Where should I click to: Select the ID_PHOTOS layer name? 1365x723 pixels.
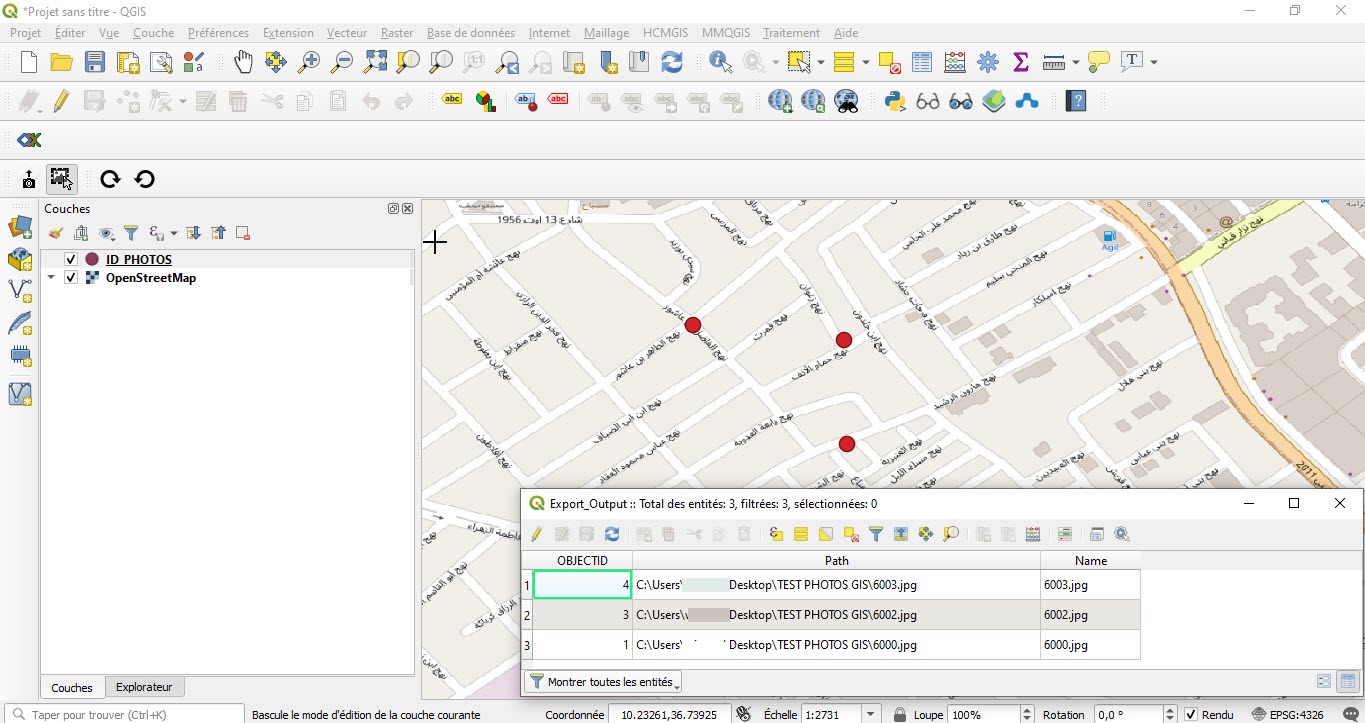pos(139,260)
